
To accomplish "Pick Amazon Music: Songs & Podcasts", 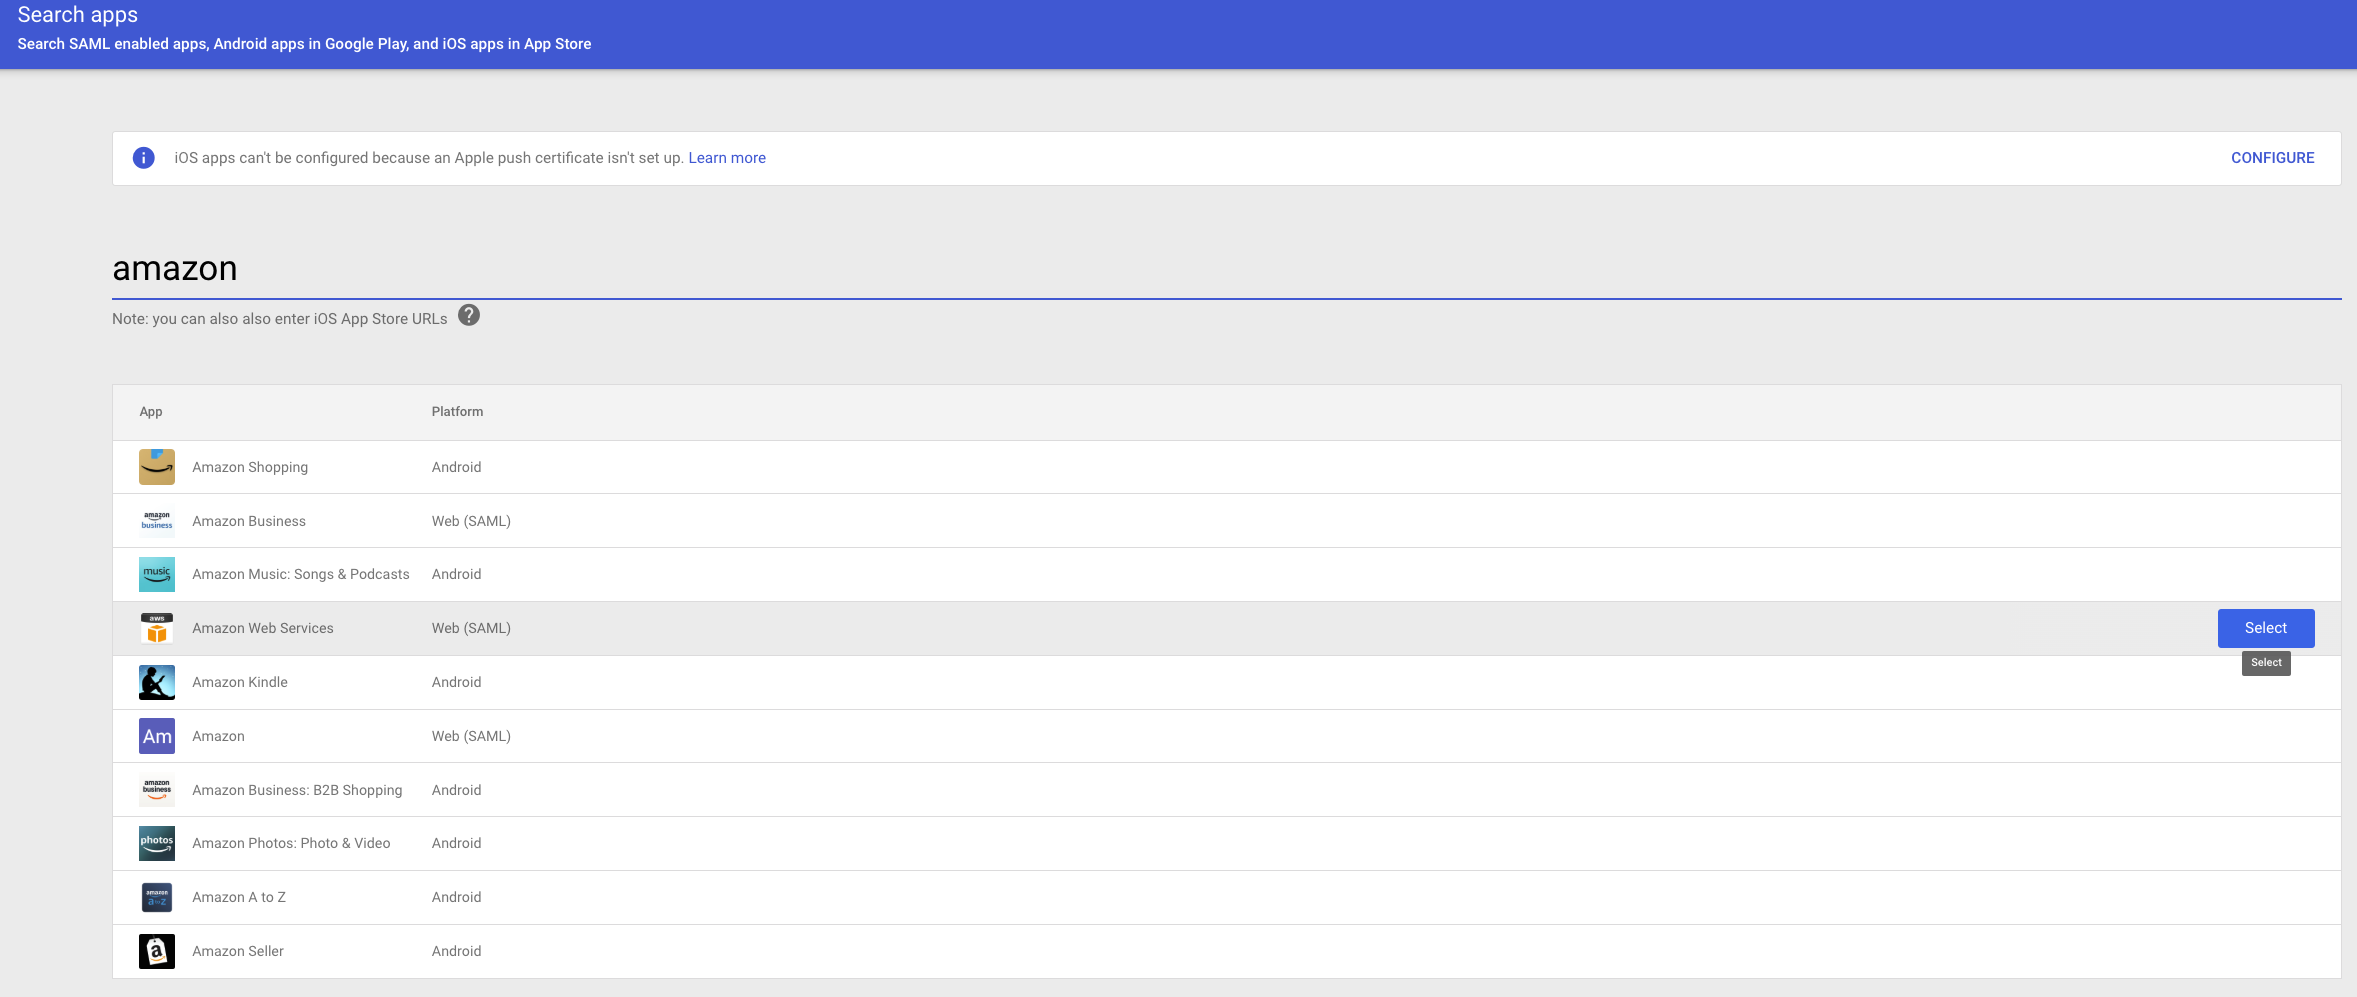I will pyautogui.click(x=301, y=574).
